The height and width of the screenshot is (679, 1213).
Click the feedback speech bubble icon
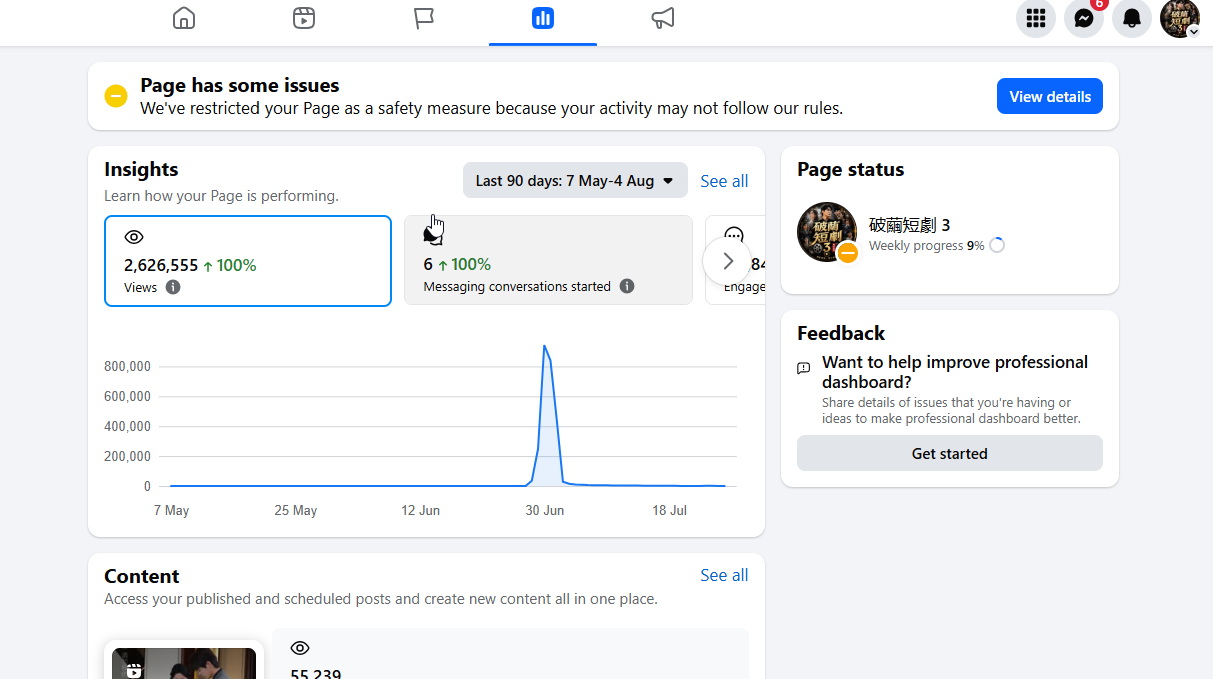pos(804,368)
